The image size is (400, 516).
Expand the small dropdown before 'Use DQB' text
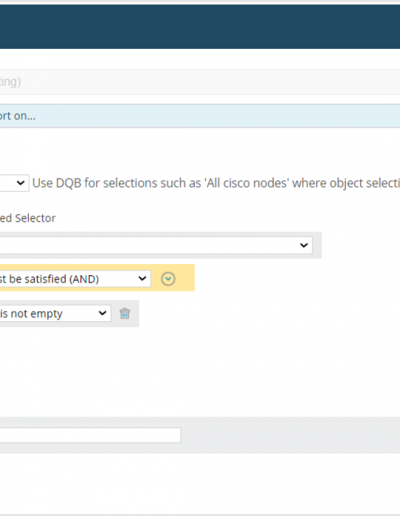tap(15, 183)
